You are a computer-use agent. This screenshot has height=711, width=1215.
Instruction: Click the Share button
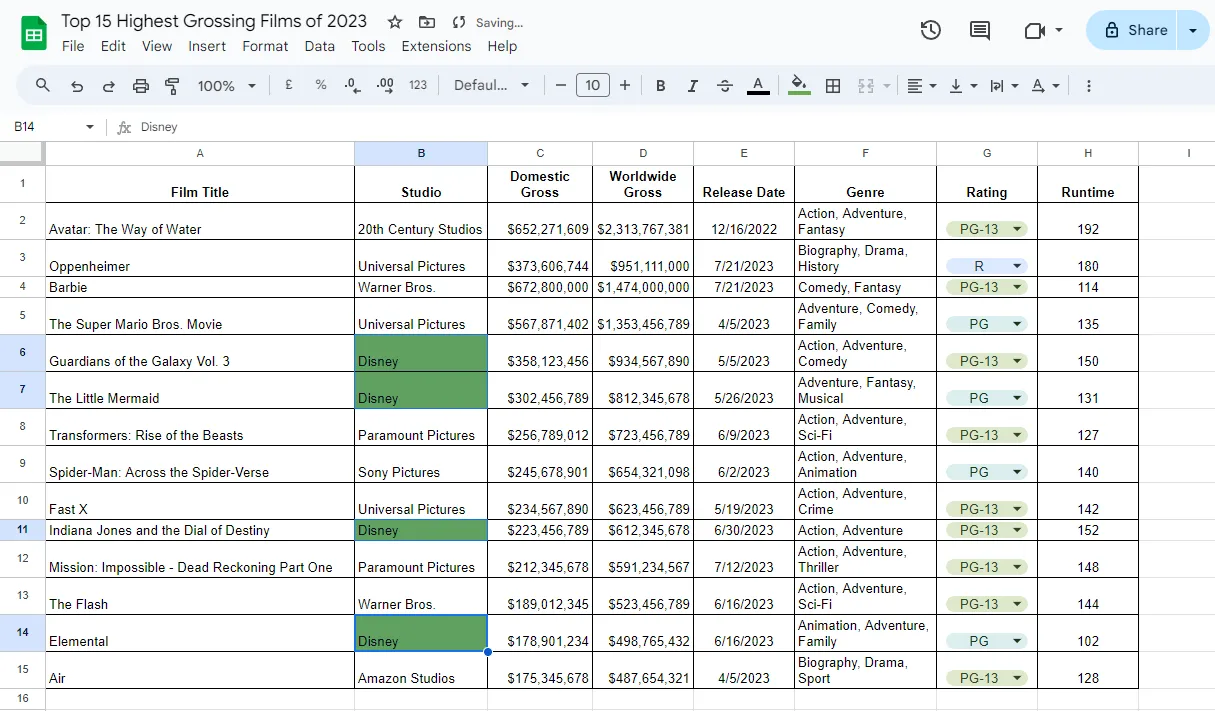pyautogui.click(x=1135, y=30)
